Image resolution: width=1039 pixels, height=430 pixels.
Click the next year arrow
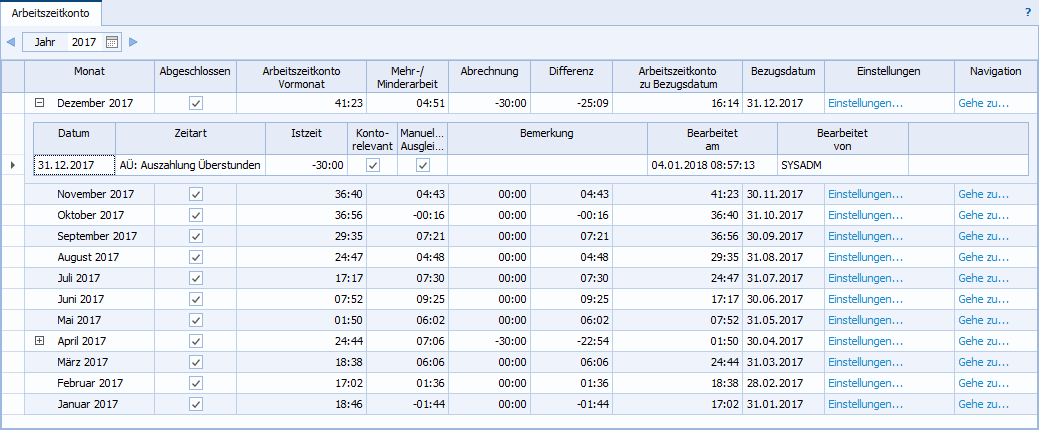(133, 42)
